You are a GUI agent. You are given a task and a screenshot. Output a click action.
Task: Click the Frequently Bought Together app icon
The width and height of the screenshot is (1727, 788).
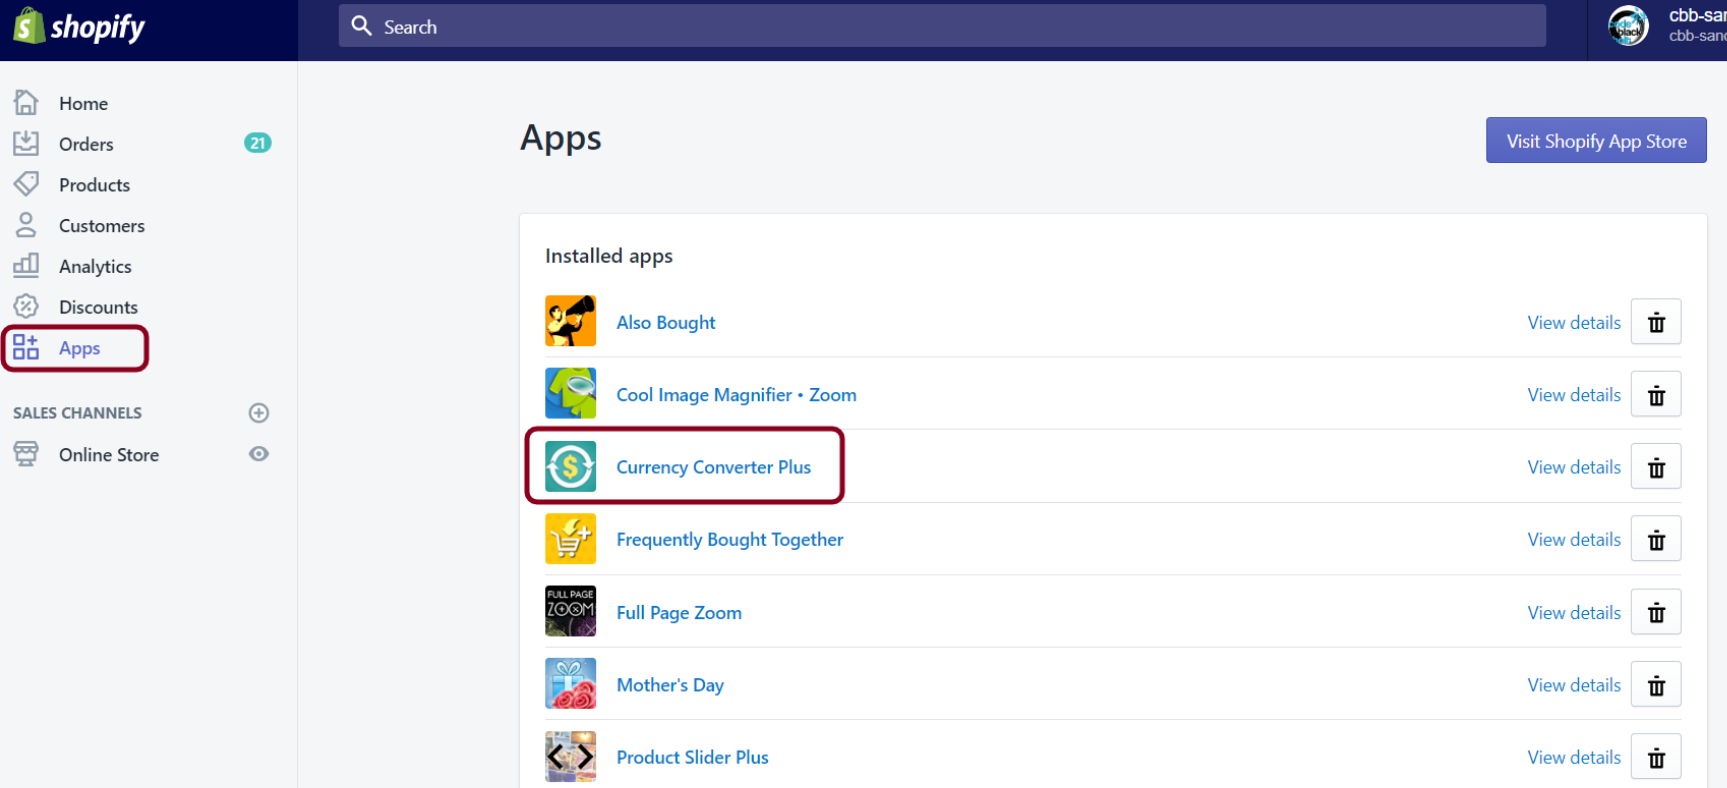pos(570,538)
